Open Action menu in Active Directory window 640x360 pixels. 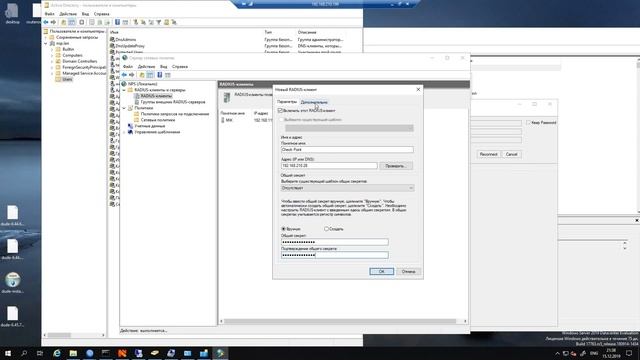68,14
